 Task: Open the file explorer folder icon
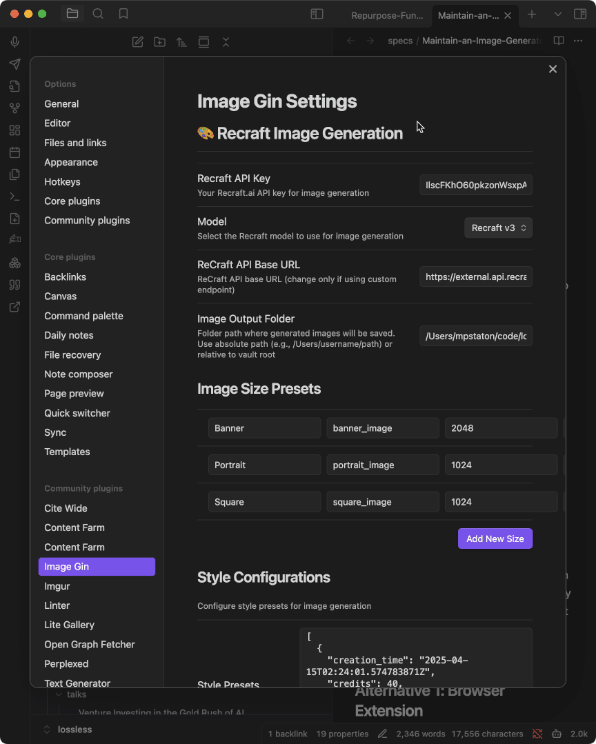73,14
